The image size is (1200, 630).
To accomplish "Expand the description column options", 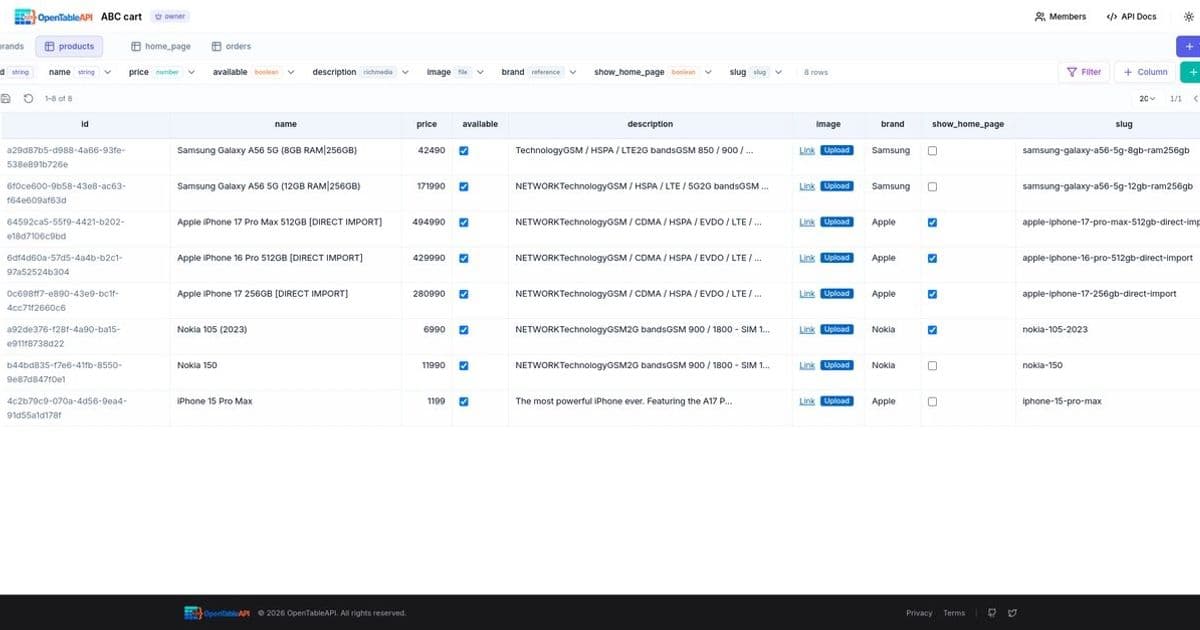I will point(405,71).
